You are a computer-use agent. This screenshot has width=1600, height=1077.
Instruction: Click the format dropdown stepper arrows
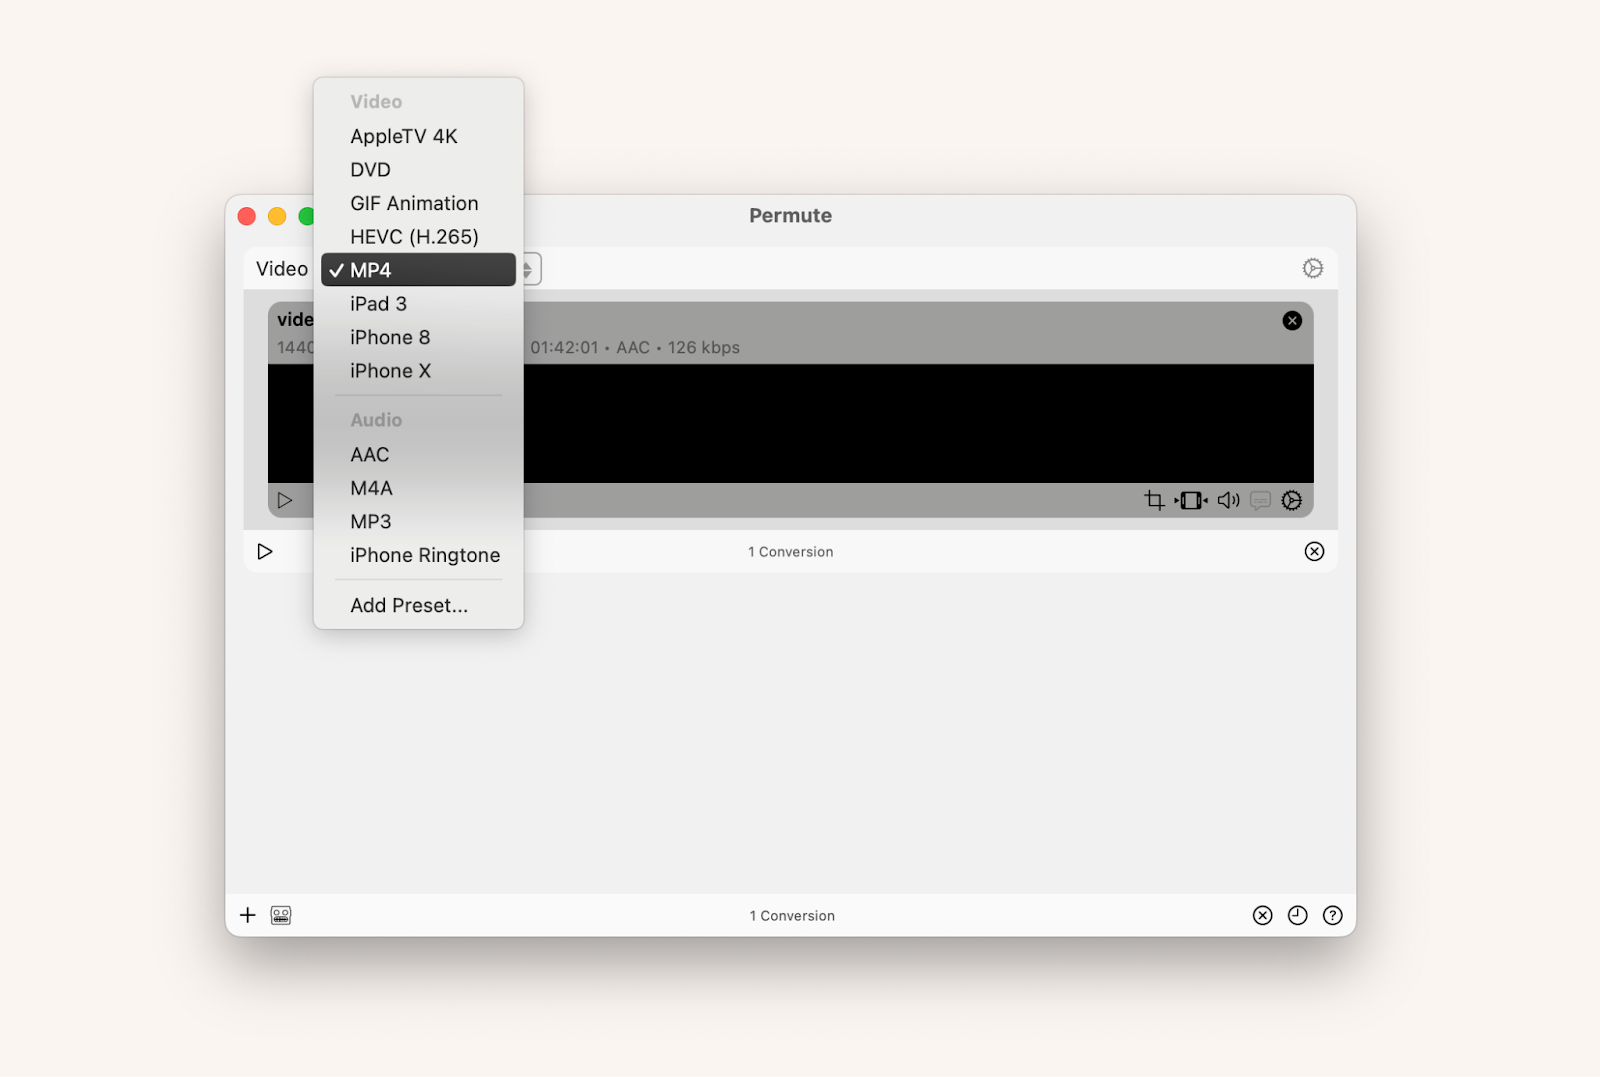[528, 270]
